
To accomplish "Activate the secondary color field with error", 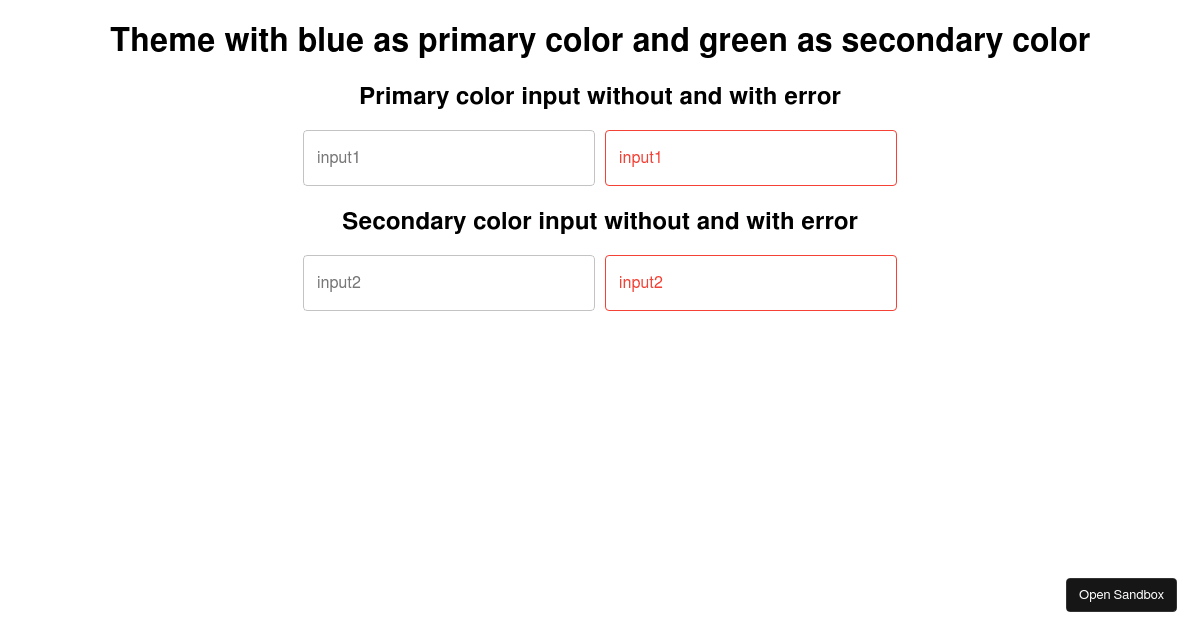I will click(x=751, y=283).
